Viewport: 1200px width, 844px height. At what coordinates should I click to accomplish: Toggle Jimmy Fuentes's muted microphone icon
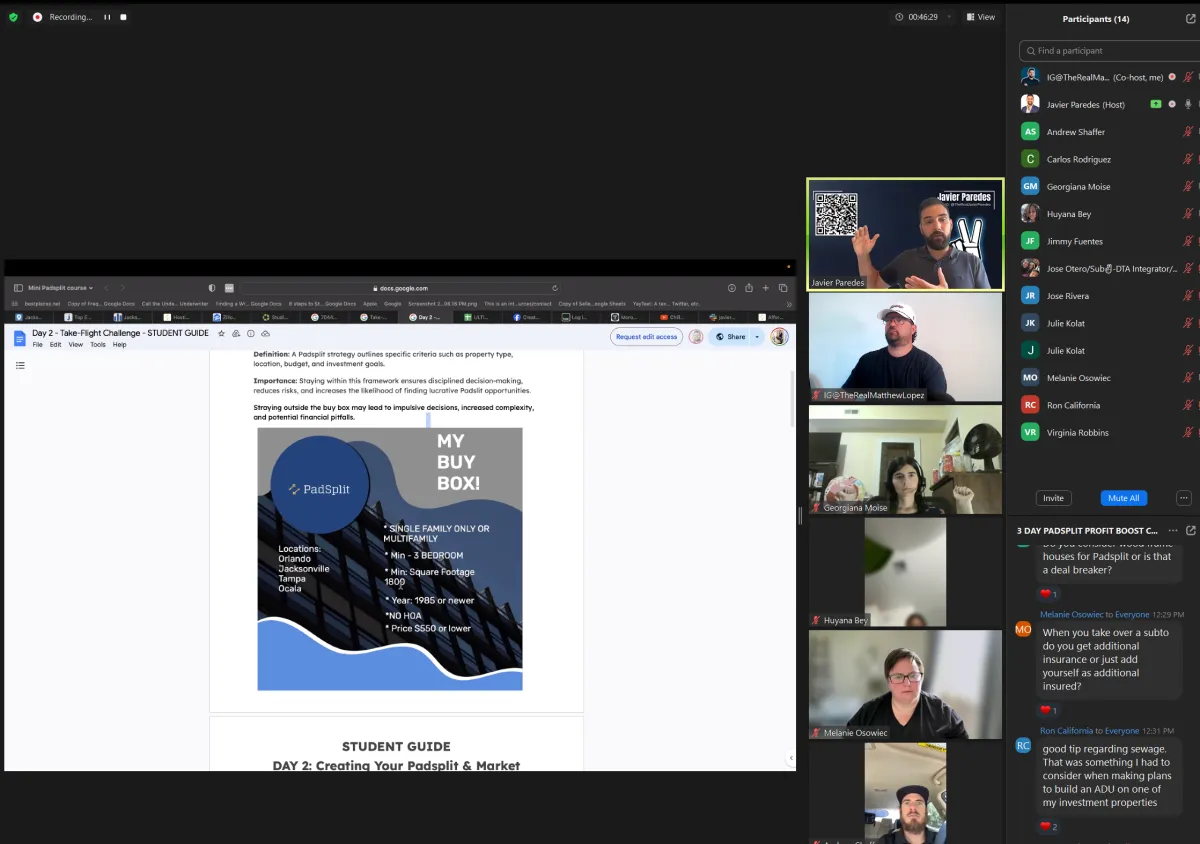[1188, 241]
